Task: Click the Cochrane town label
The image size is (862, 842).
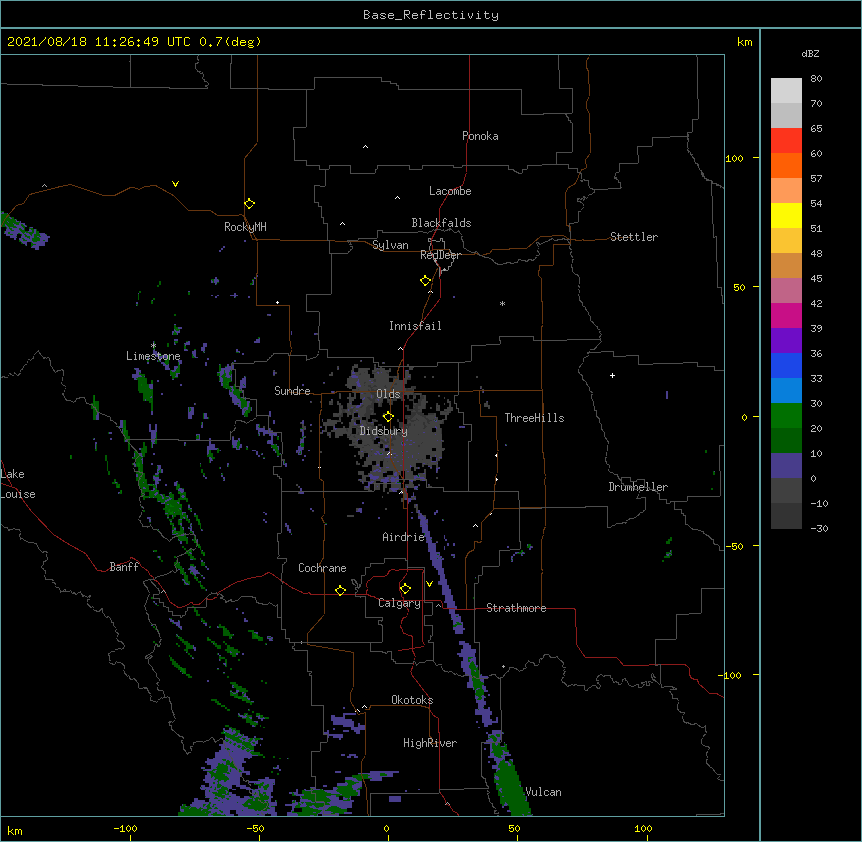Action: 322,568
